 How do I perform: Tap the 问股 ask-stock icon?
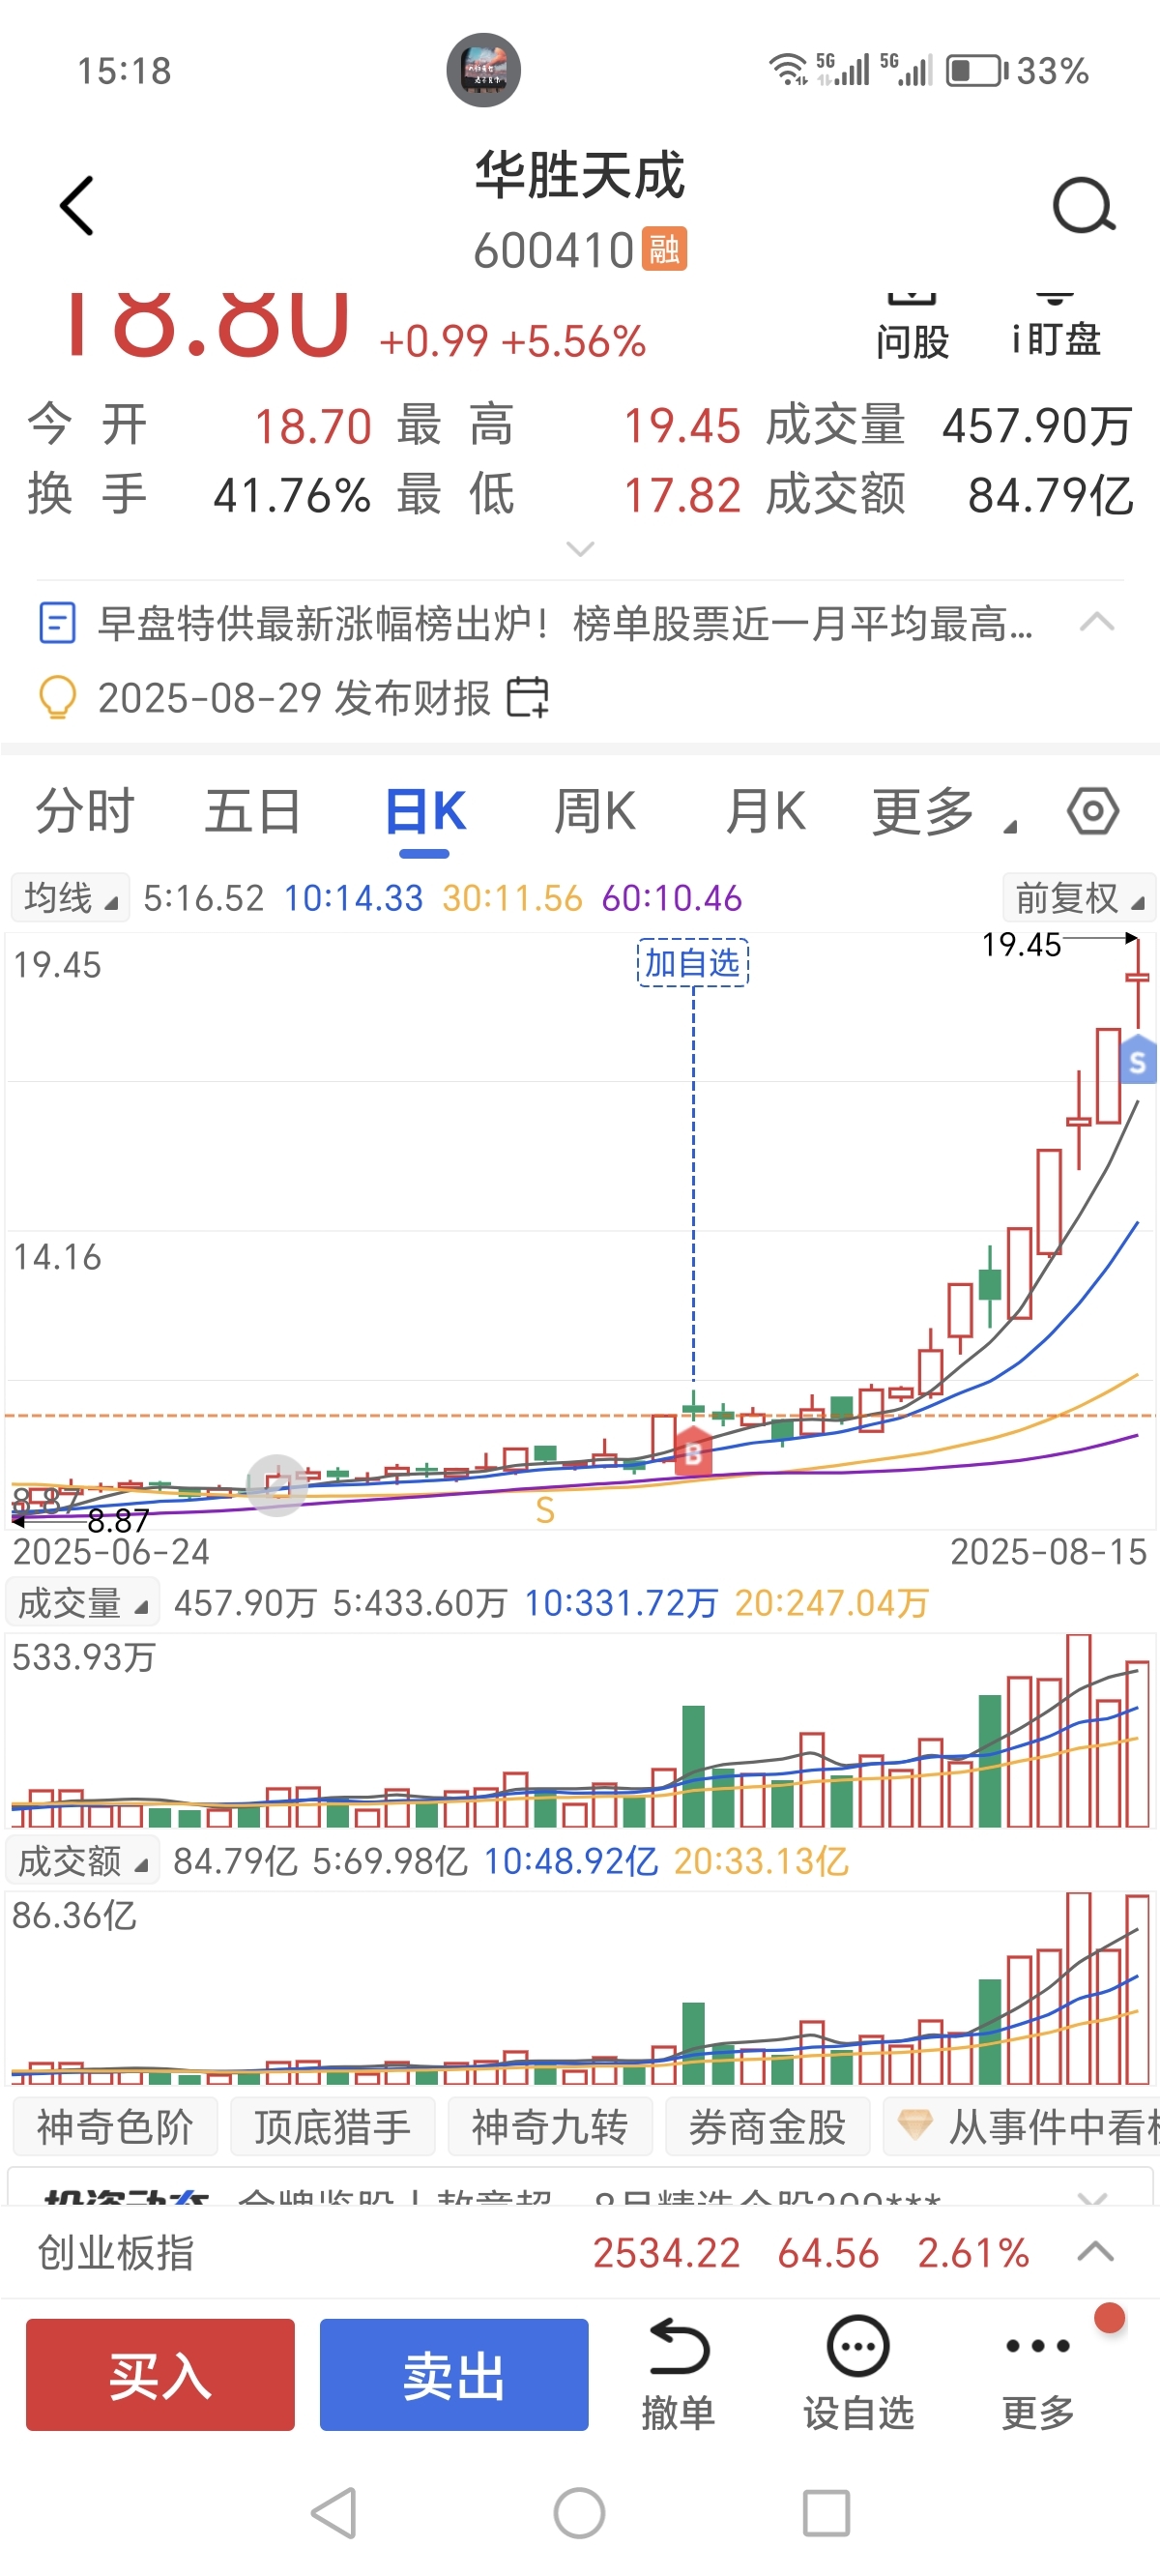pyautogui.click(x=912, y=327)
